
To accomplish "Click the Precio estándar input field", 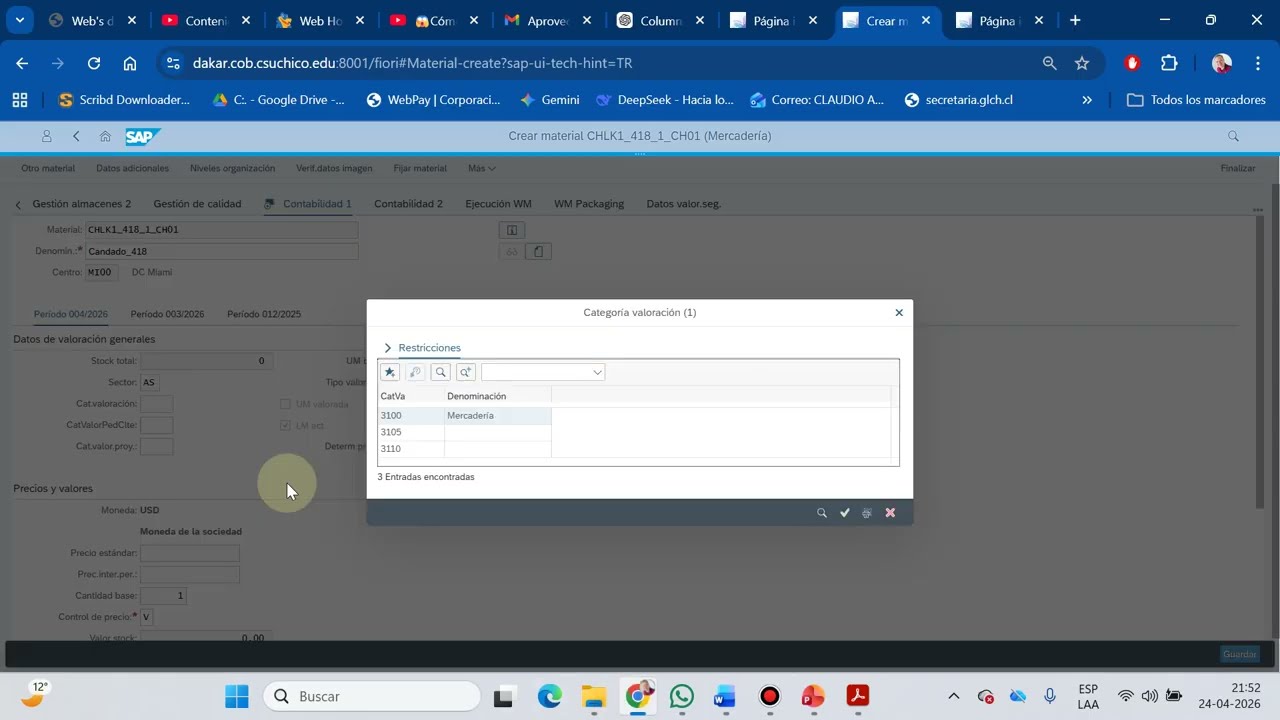I will (x=190, y=553).
